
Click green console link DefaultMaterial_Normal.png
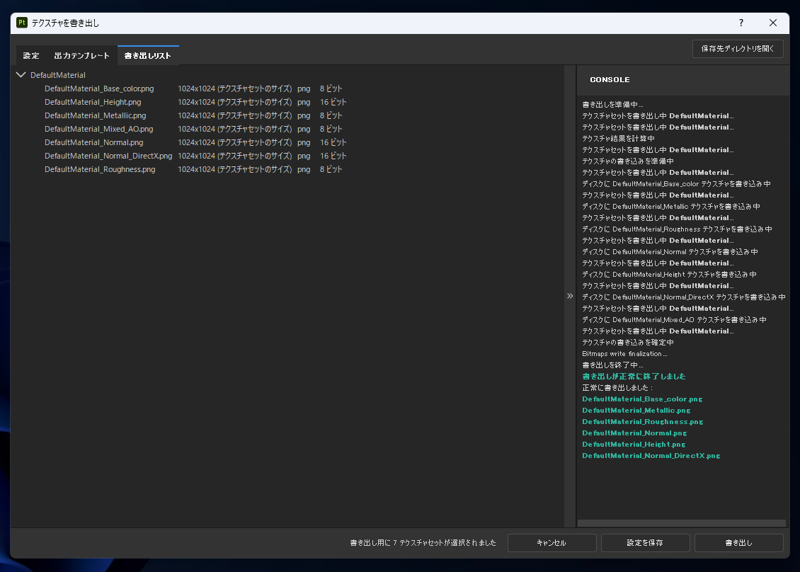click(x=635, y=433)
